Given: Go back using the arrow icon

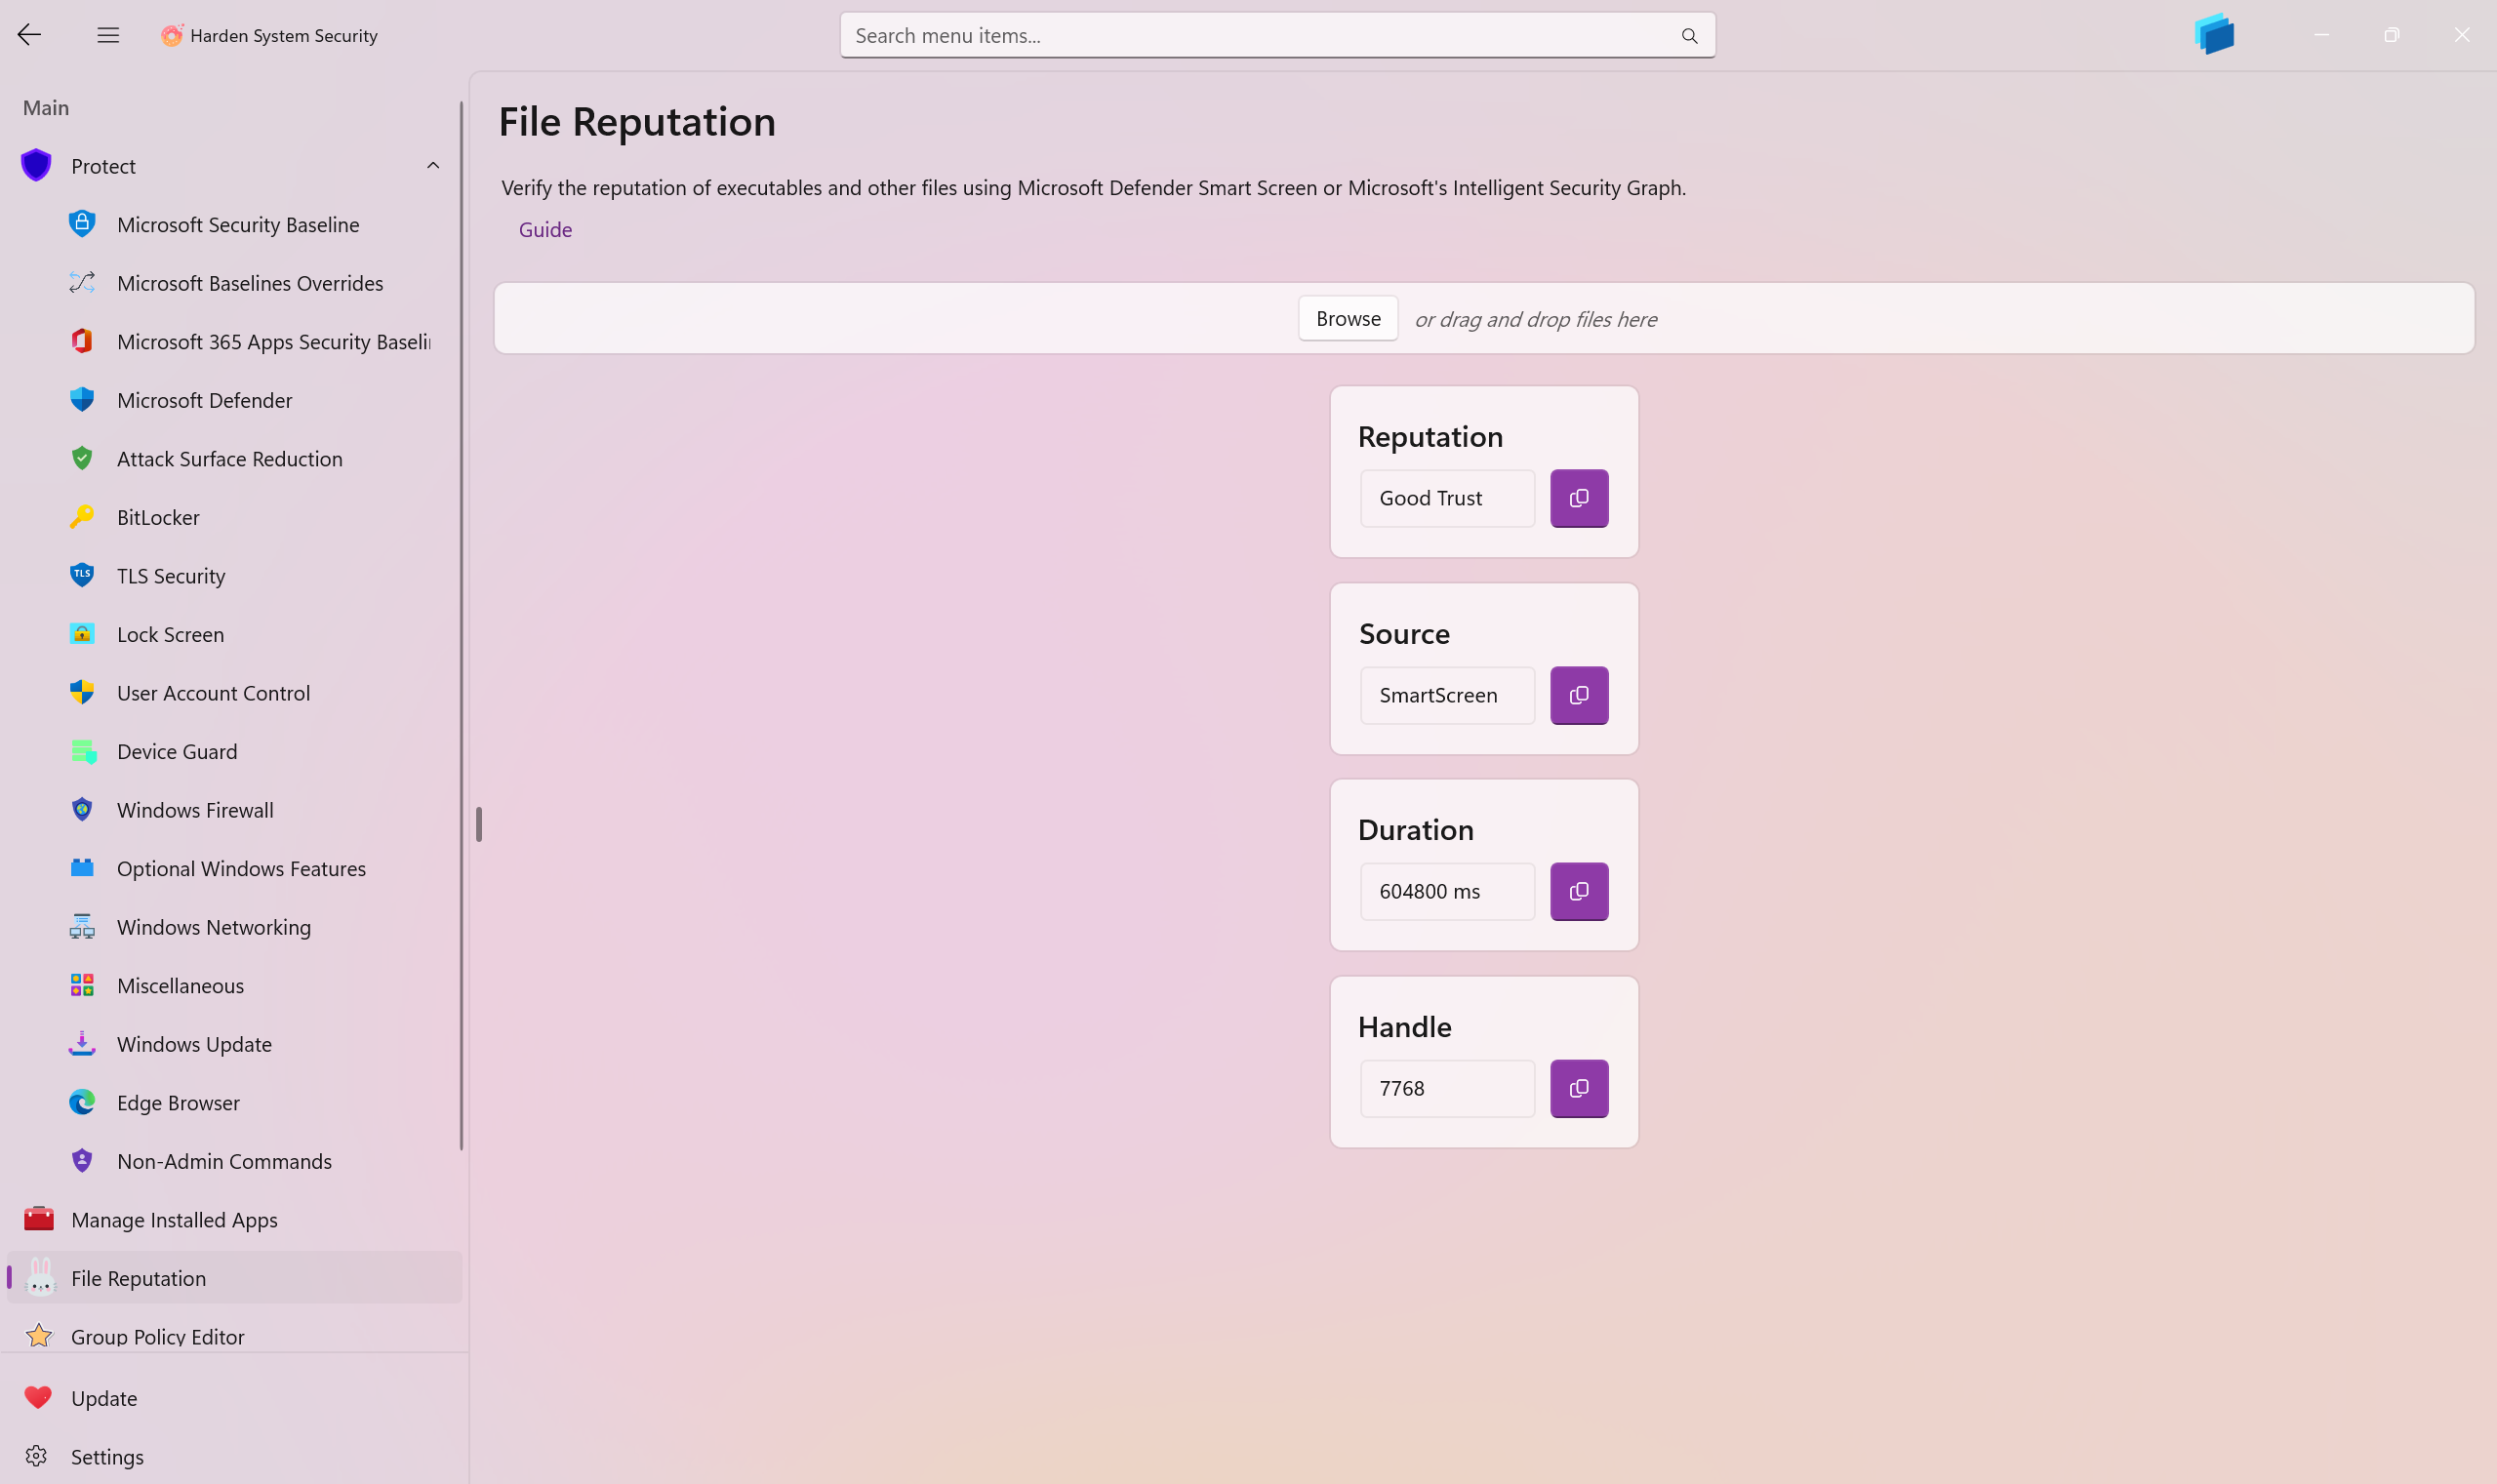Looking at the screenshot, I should [29, 36].
